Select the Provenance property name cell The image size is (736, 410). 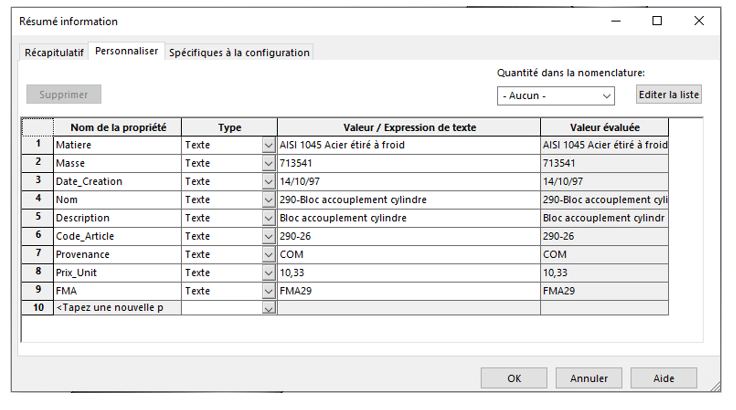[x=117, y=255]
